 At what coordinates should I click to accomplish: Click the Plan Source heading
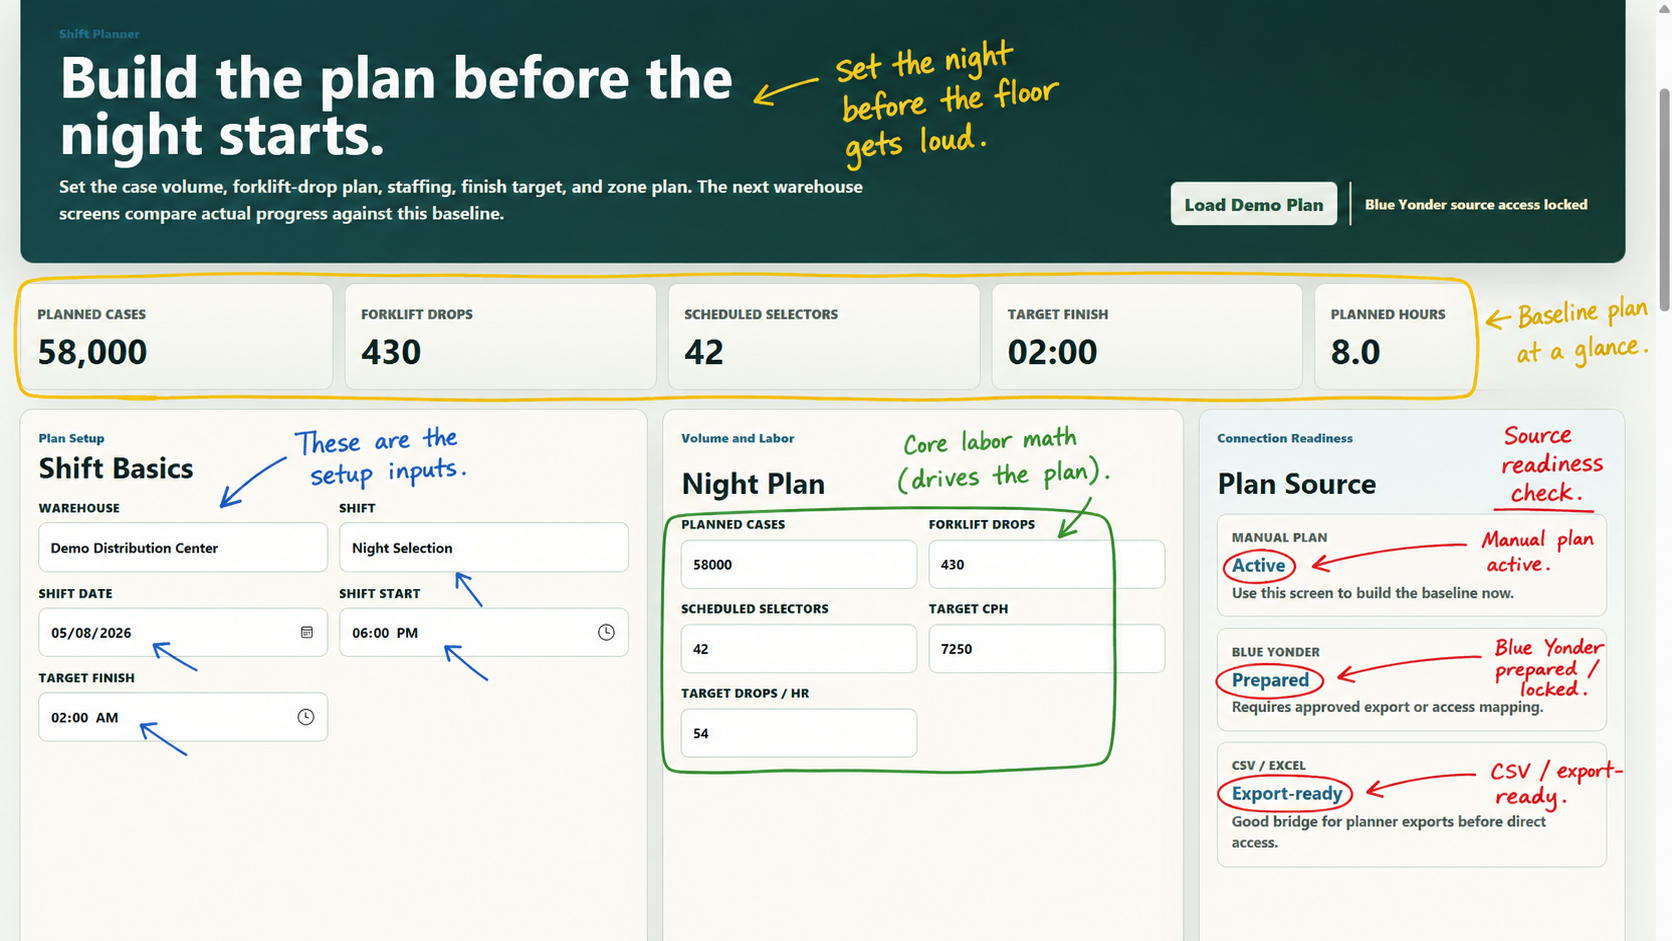(1296, 484)
